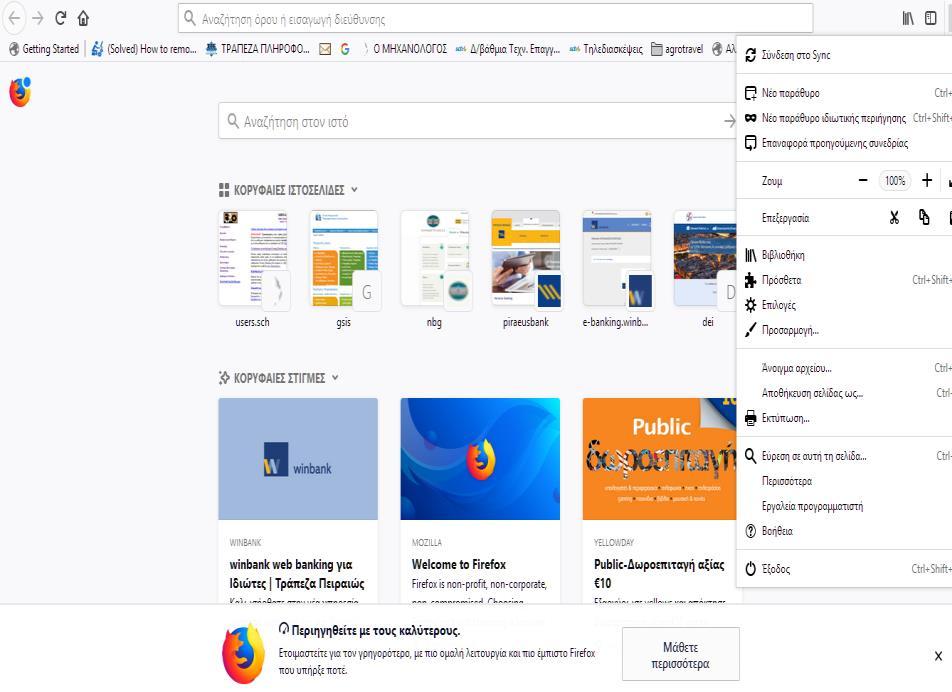Select Άνοιγμα αρχείου... menu entry
Viewport: 952px width, 692px height.
844,368
